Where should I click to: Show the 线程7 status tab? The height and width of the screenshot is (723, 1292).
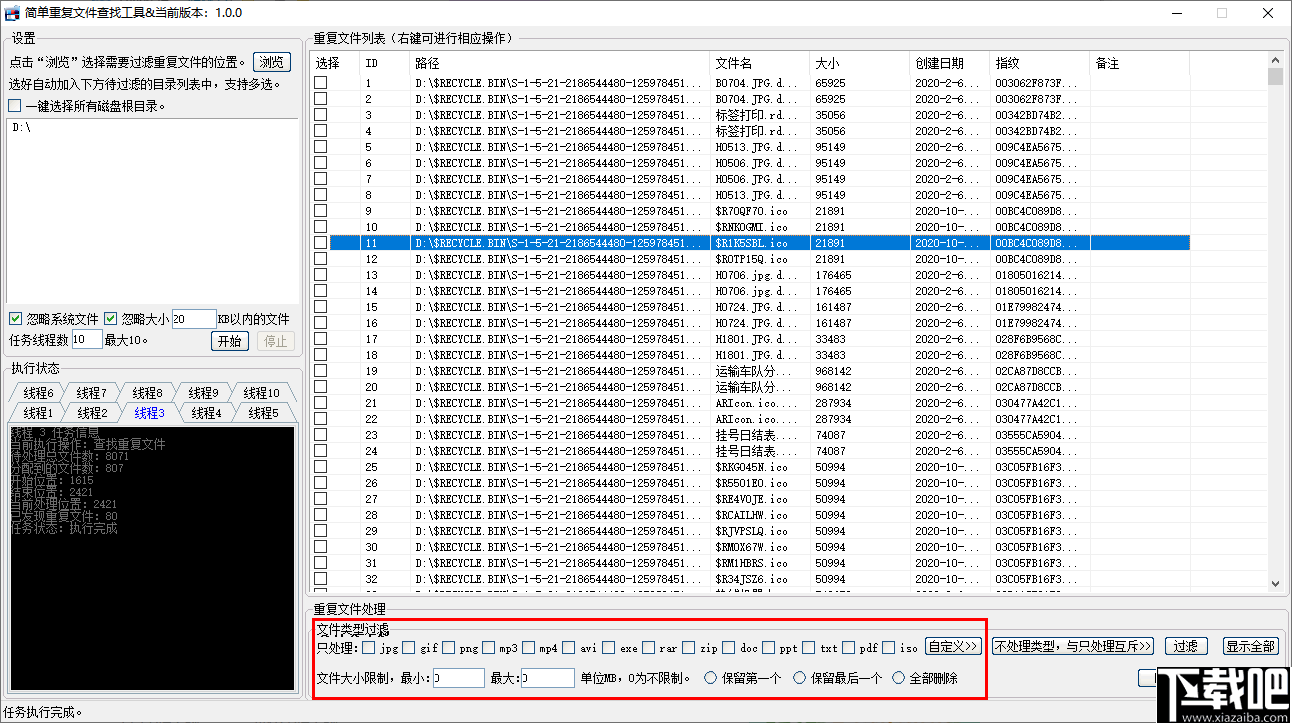click(92, 393)
